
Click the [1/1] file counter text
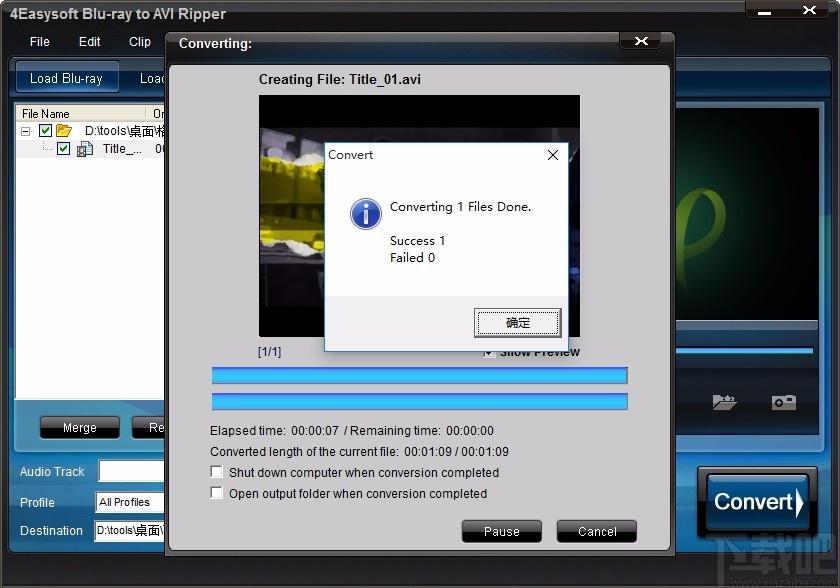pyautogui.click(x=269, y=352)
